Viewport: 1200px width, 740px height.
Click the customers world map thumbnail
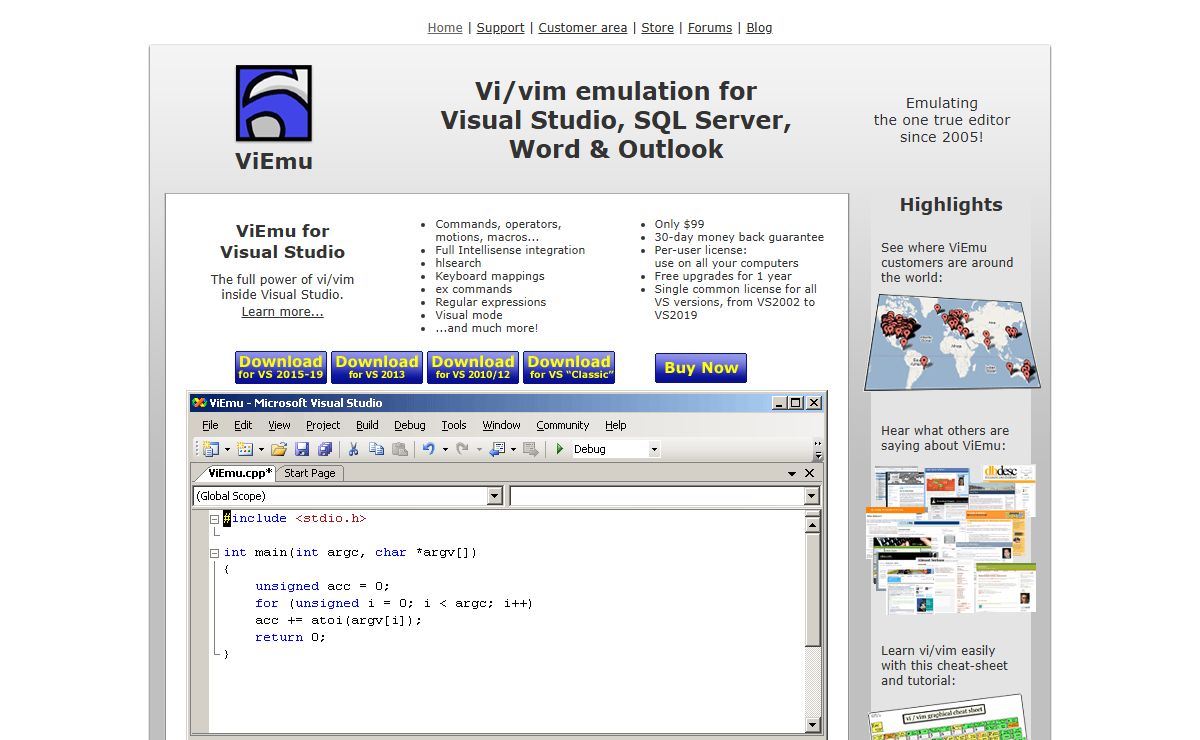pyautogui.click(x=952, y=342)
